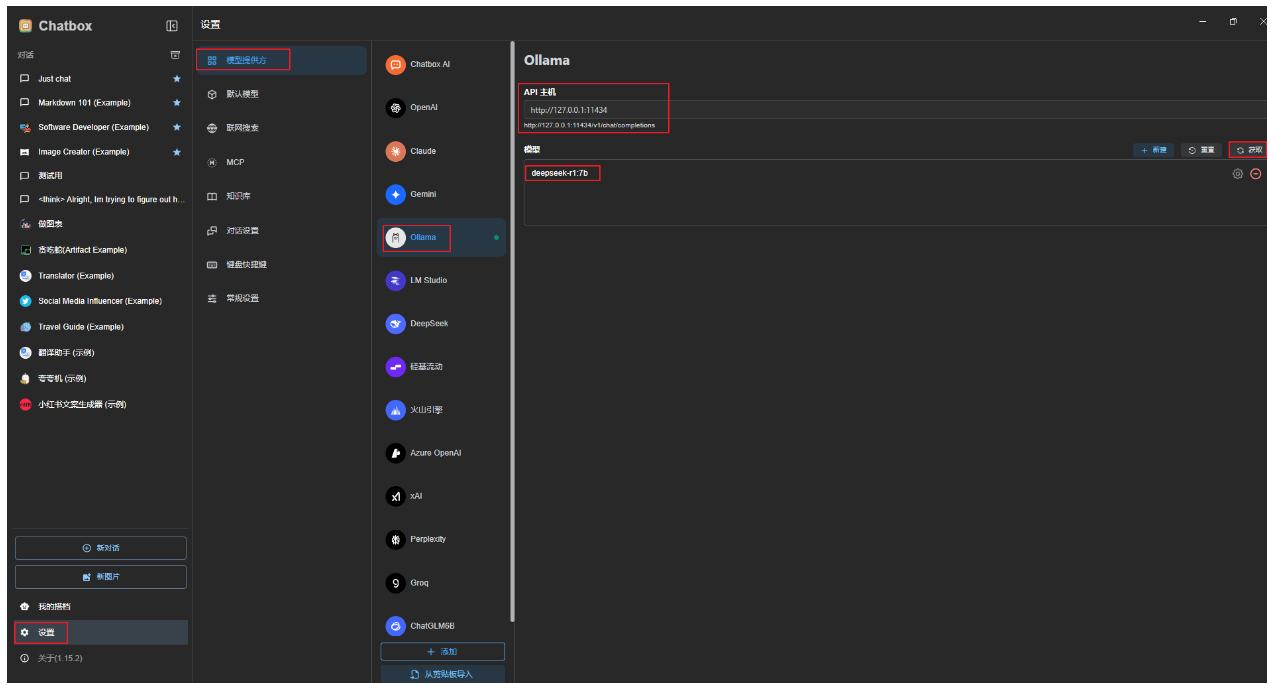This screenshot has height=689, width=1271.
Task: Select the Gemini provider
Action: pos(441,194)
